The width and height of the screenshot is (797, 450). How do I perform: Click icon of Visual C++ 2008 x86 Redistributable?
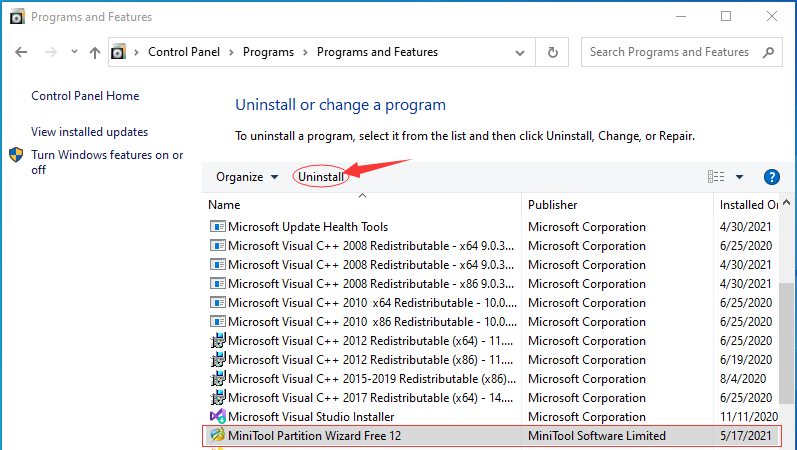click(218, 283)
